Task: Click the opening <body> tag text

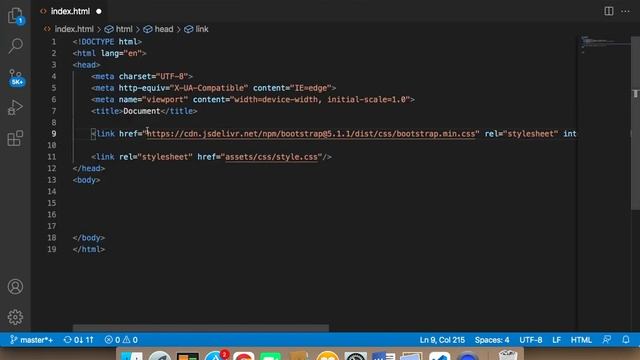Action: click(x=86, y=180)
